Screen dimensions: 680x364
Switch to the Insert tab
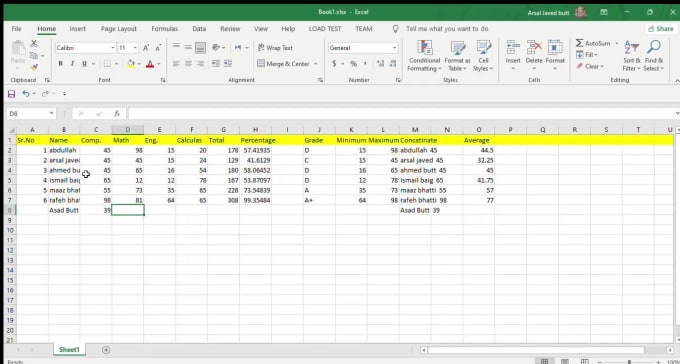point(78,29)
